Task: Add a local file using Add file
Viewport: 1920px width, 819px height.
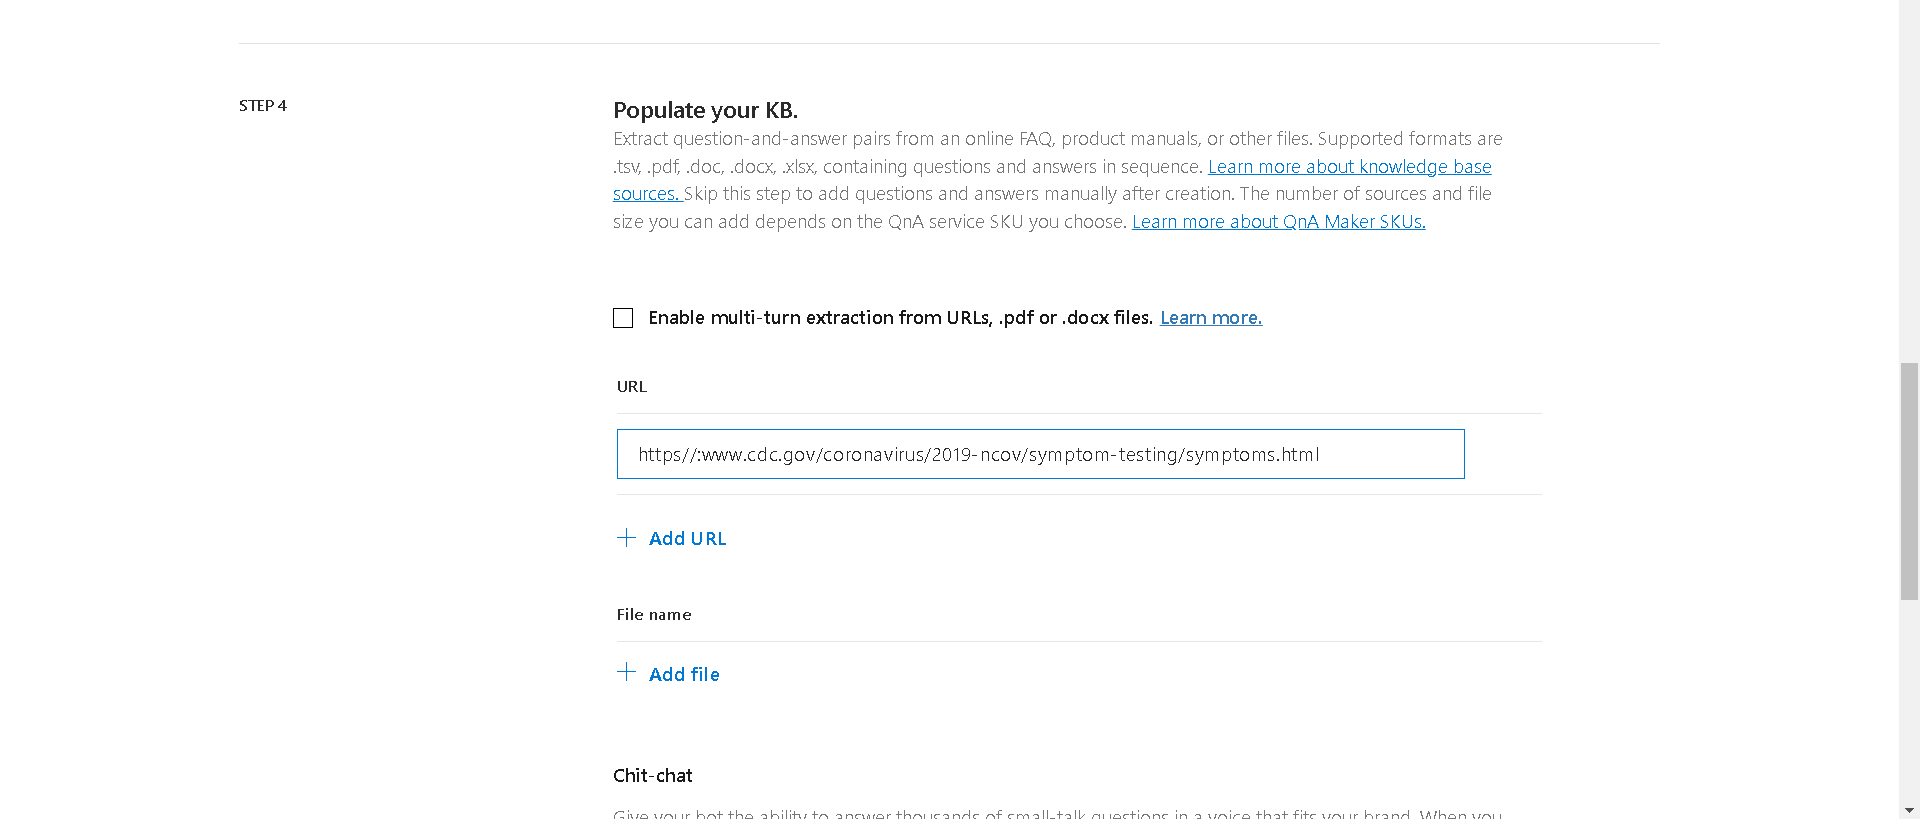Action: pos(683,674)
